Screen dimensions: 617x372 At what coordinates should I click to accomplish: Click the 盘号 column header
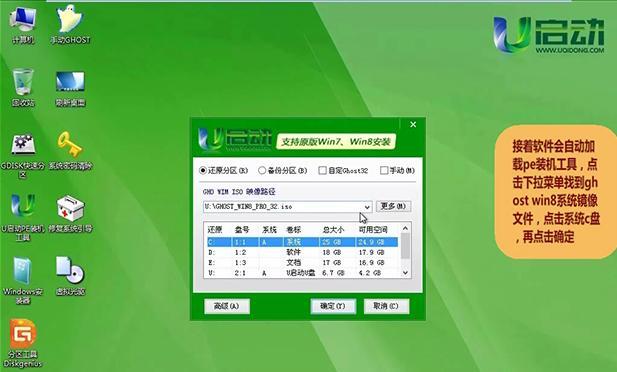coord(242,229)
